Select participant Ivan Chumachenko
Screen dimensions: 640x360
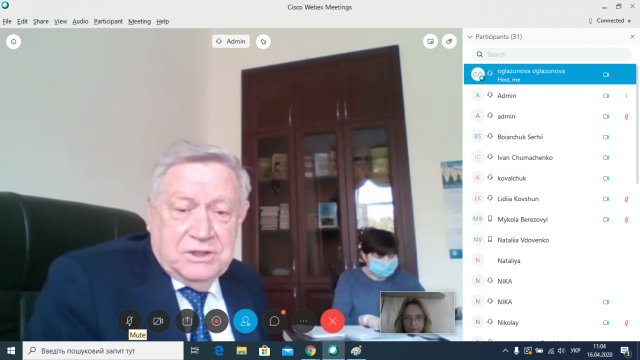pyautogui.click(x=550, y=157)
